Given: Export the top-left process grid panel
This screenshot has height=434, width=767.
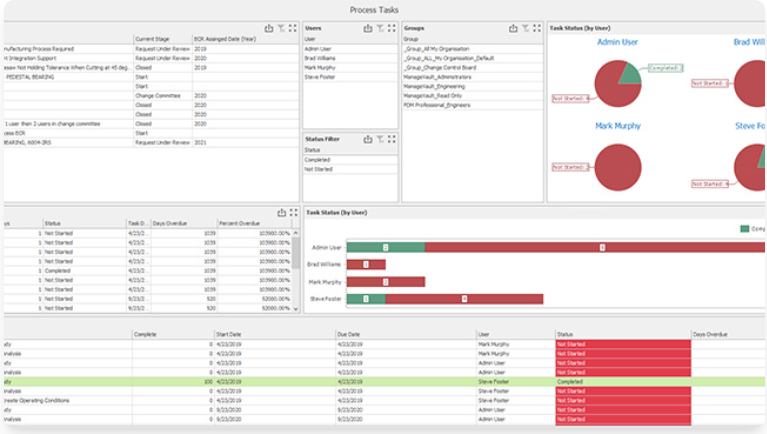Looking at the screenshot, I should 269,28.
